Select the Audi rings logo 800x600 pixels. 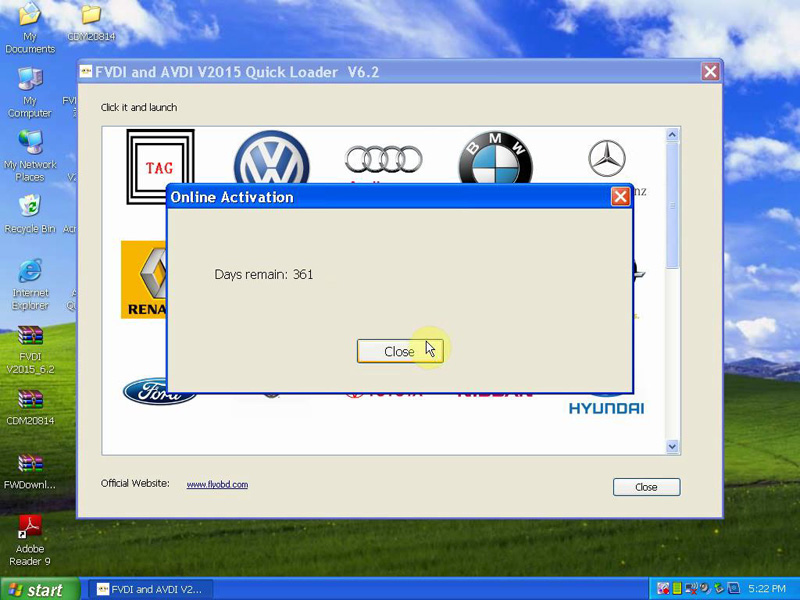pos(383,158)
